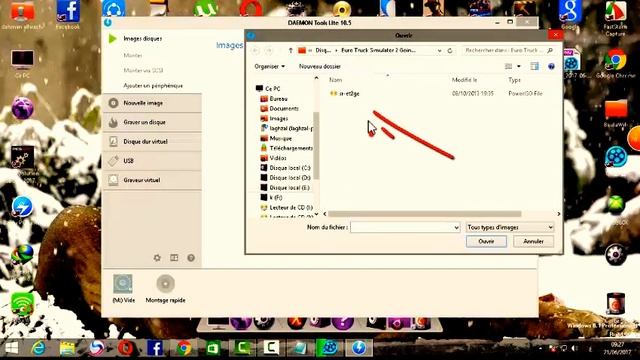This screenshot has width=640, height=360.
Task: Open Disque dur virtuel section
Action: [x=152, y=141]
